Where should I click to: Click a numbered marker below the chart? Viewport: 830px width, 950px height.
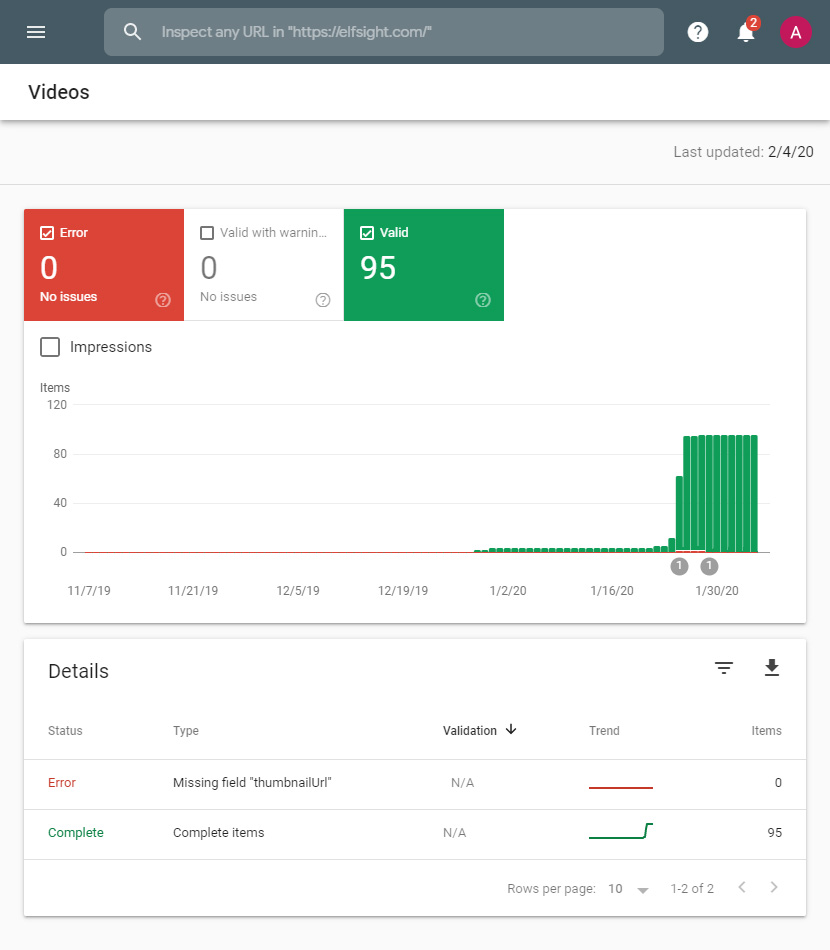pos(679,565)
